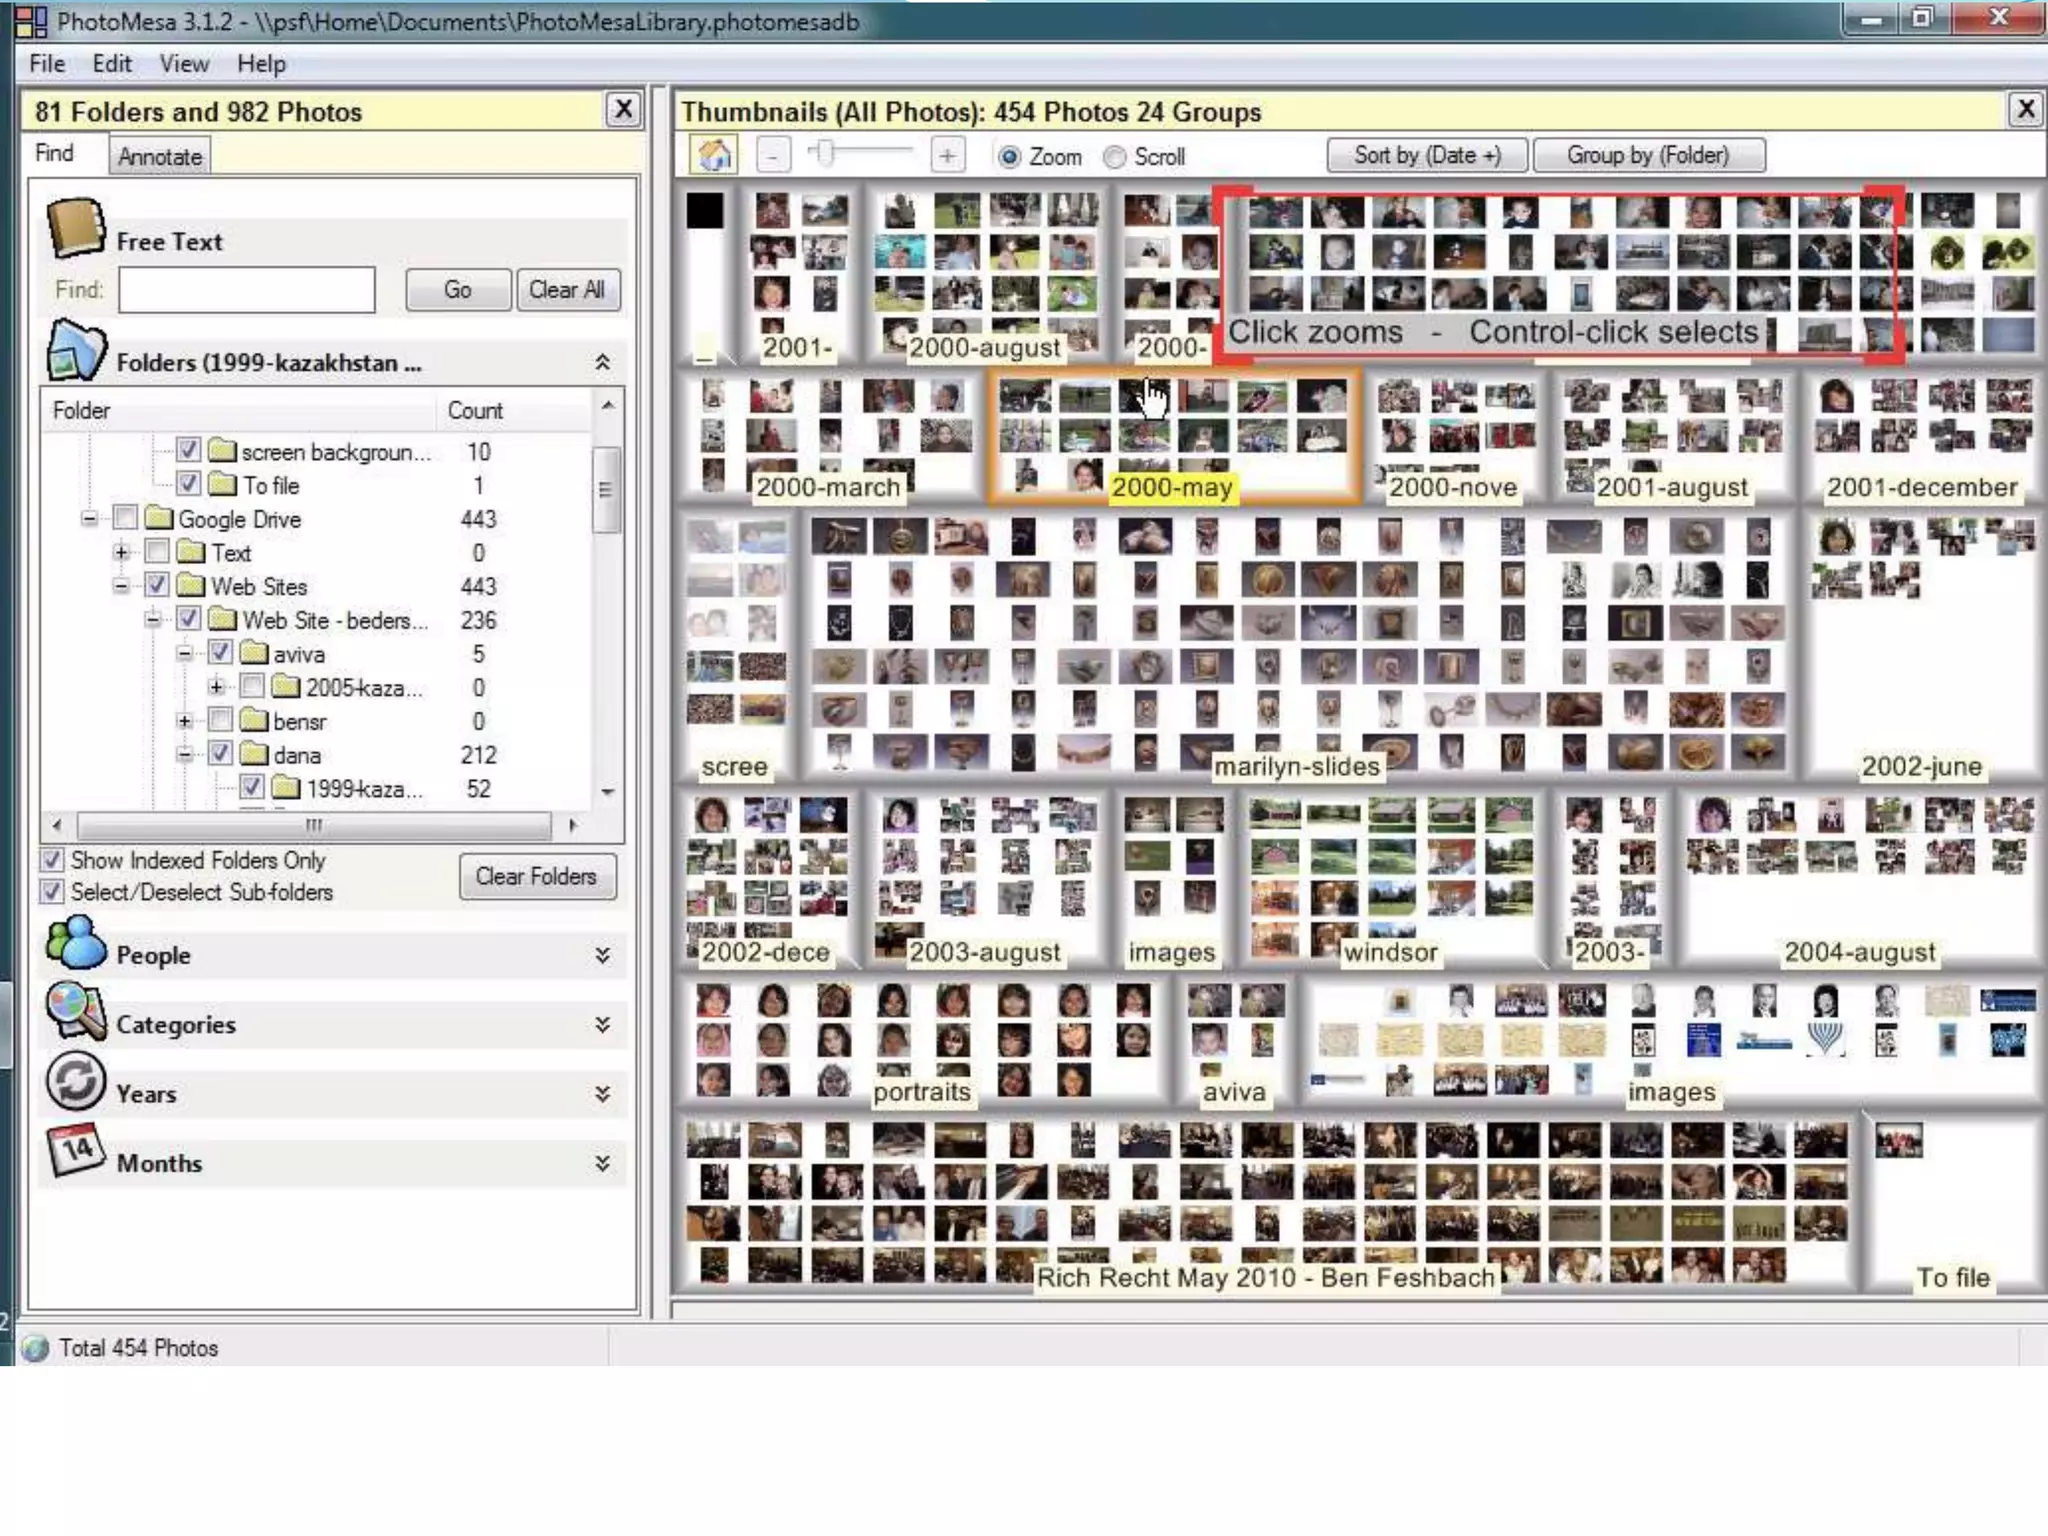Image resolution: width=2048 pixels, height=1536 pixels.
Task: Click the zoom in plus button
Action: tap(946, 155)
